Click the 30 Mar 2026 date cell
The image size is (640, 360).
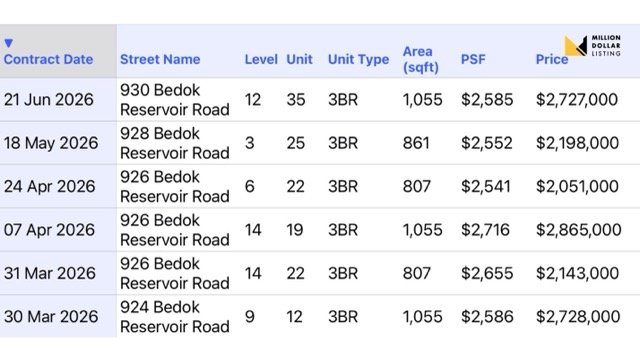tap(51, 317)
